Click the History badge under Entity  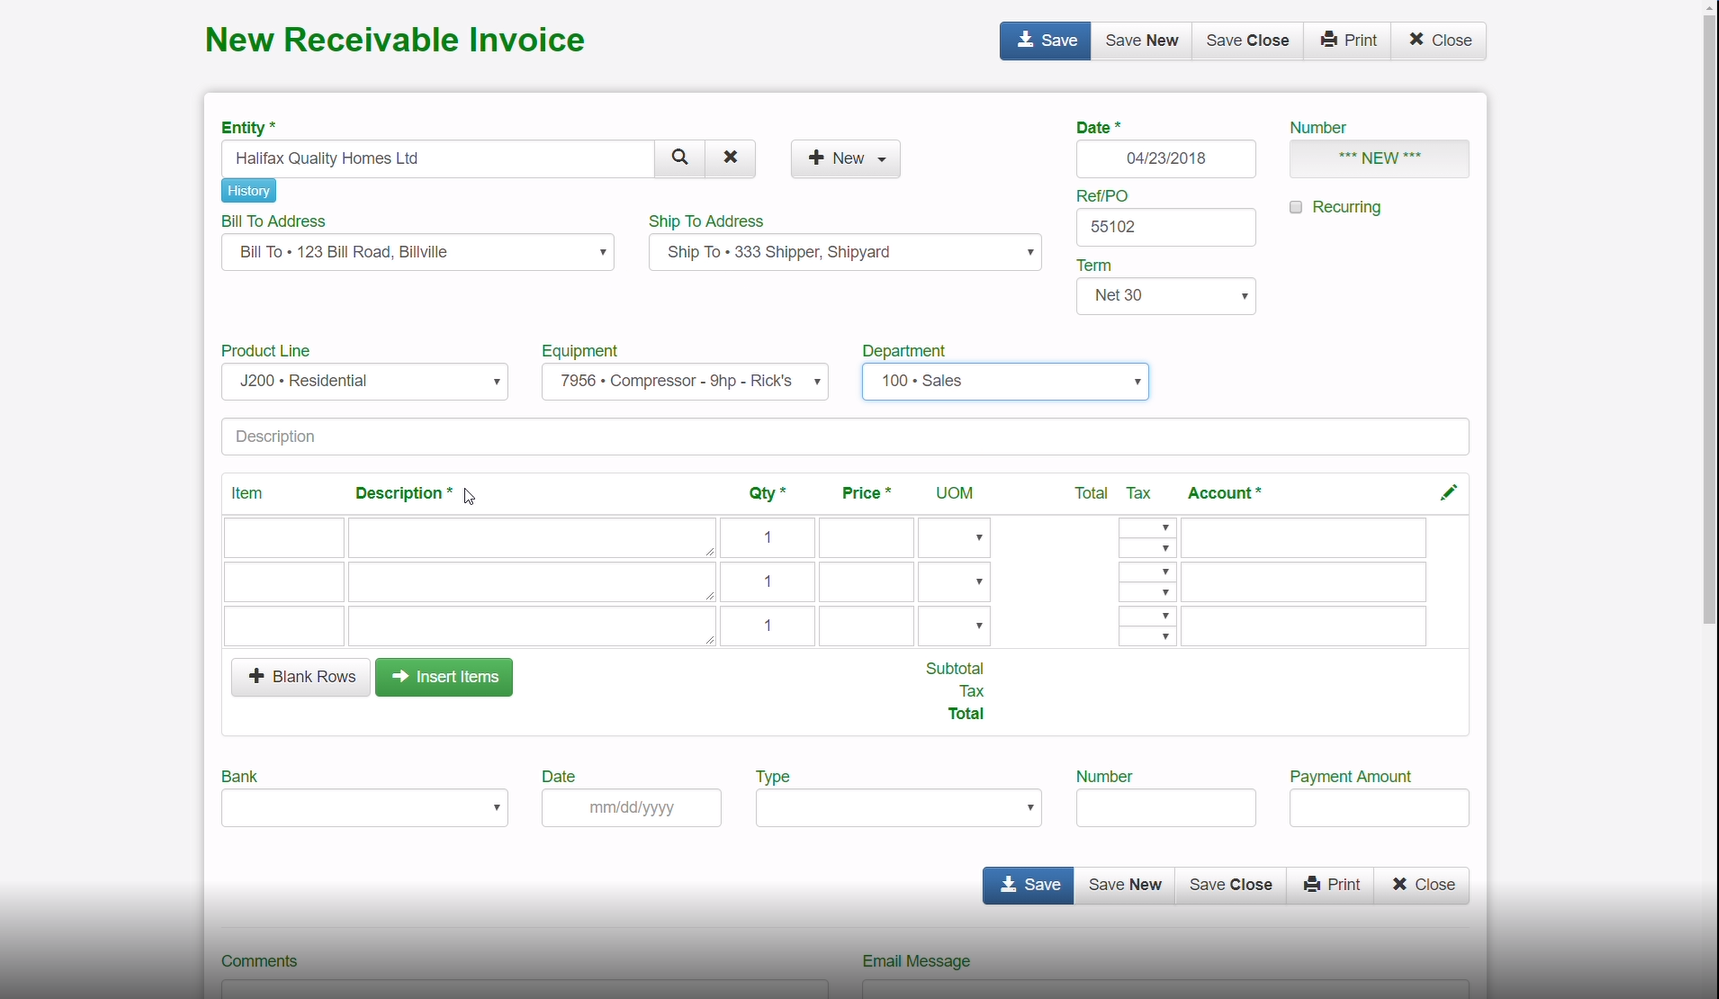click(x=249, y=191)
